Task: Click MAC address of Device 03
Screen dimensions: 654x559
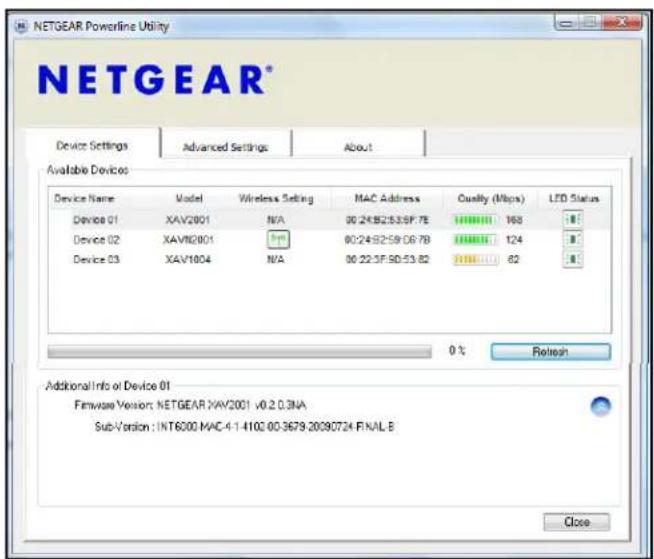Action: click(x=387, y=259)
